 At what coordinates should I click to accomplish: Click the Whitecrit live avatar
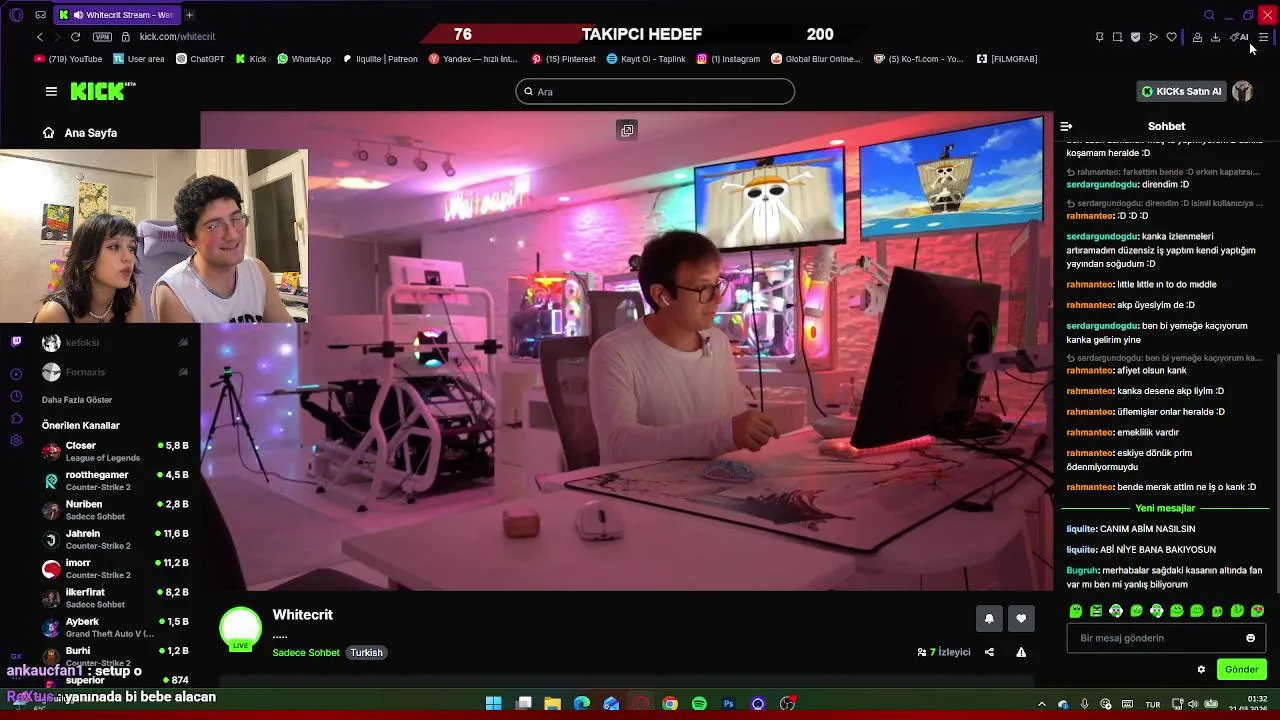240,629
